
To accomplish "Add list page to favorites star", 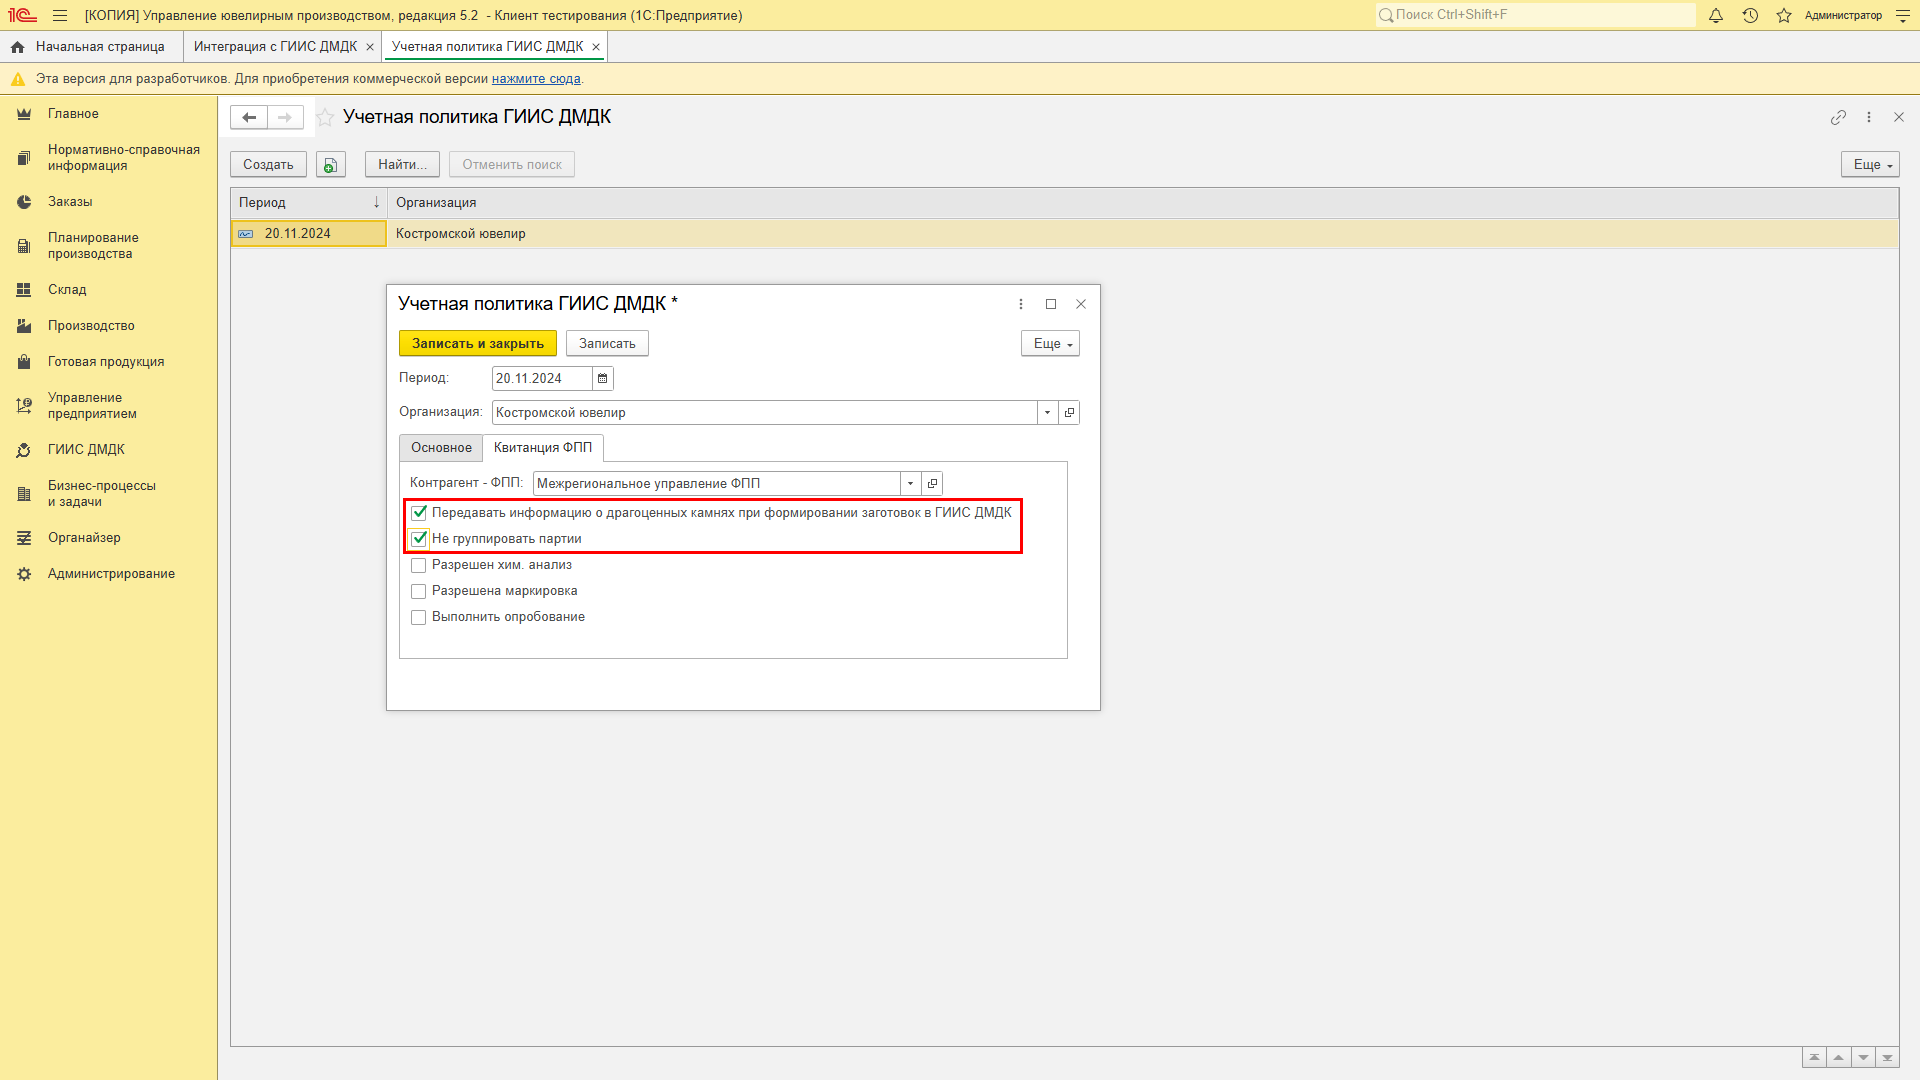I will (x=325, y=117).
